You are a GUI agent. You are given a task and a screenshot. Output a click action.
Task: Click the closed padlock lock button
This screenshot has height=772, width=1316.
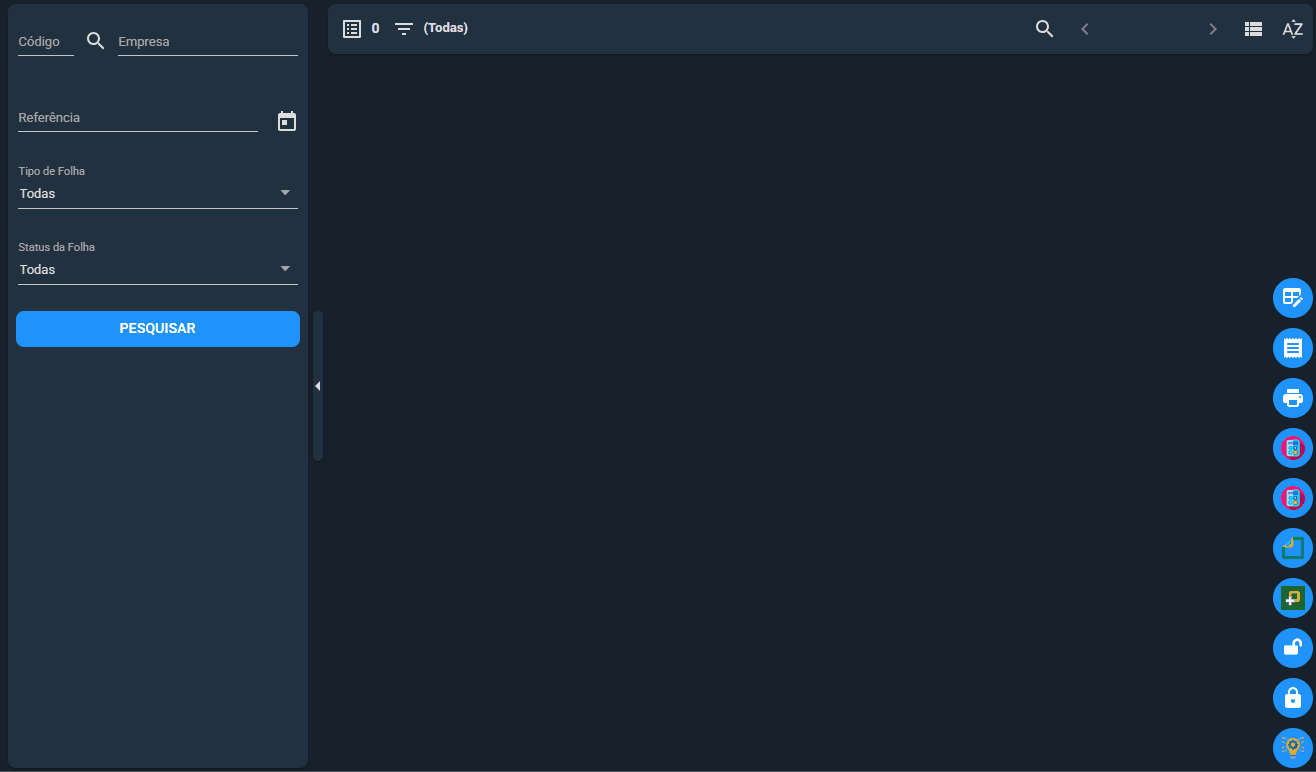1293,698
